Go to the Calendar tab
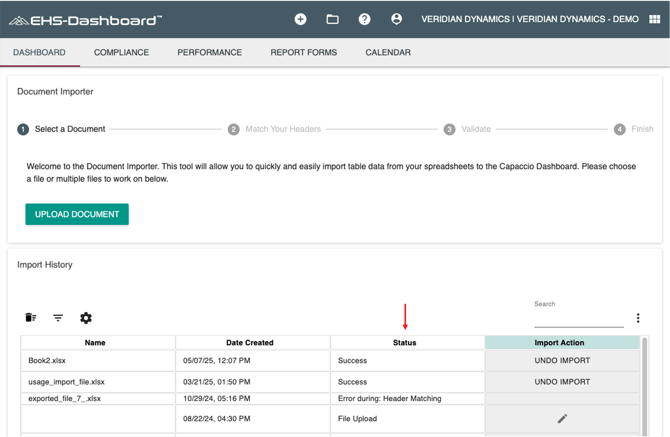Screen dimensions: 670x437 387,52
